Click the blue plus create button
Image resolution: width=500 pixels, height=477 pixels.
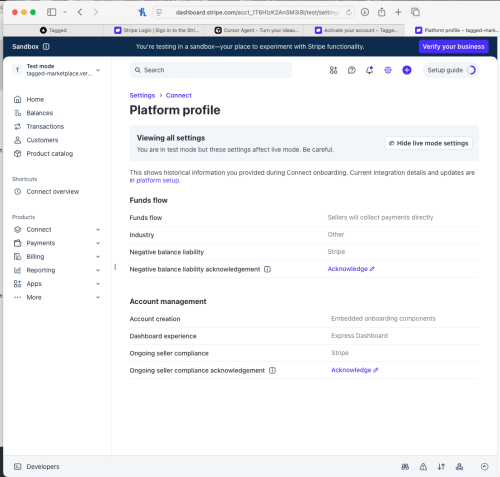[407, 70]
